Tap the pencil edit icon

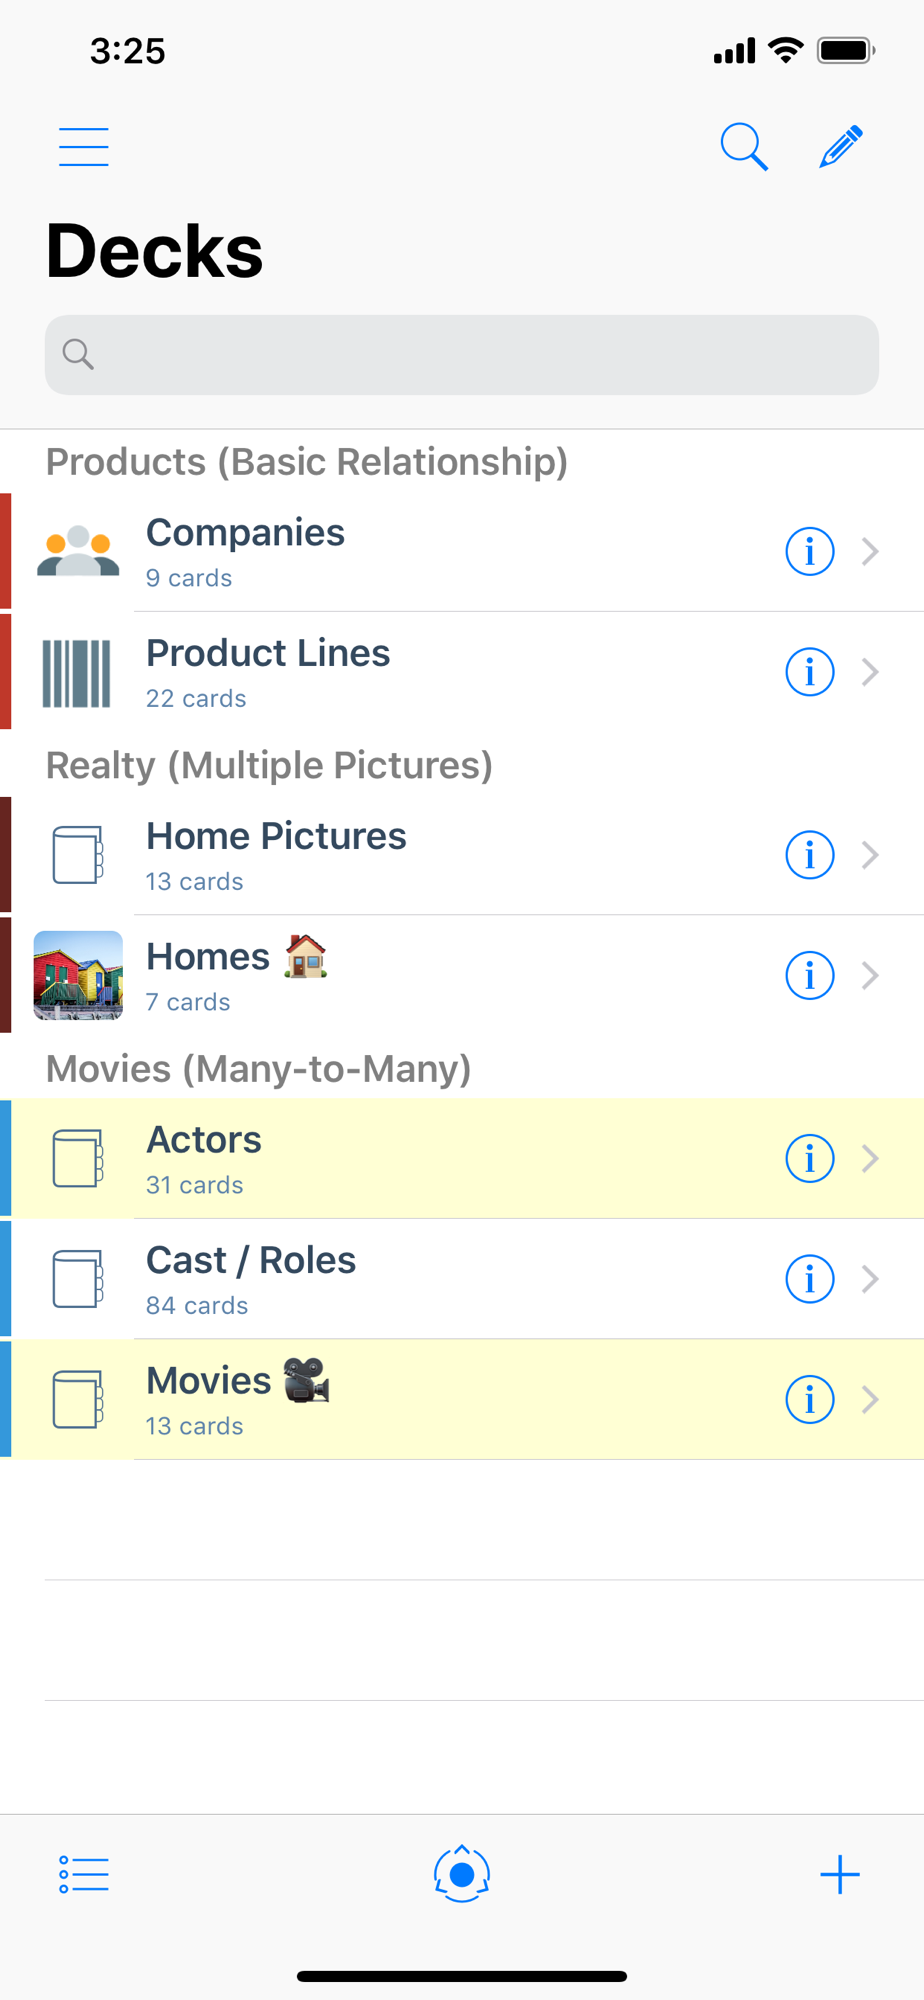click(841, 147)
